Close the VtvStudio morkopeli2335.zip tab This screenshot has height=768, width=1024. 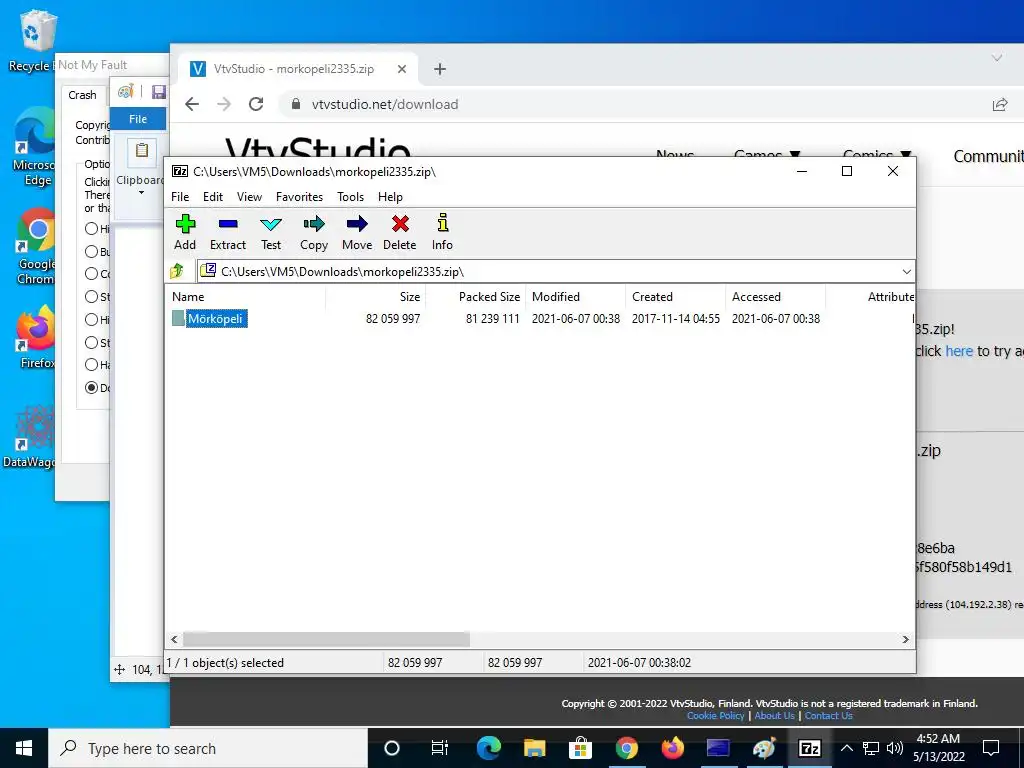[402, 69]
